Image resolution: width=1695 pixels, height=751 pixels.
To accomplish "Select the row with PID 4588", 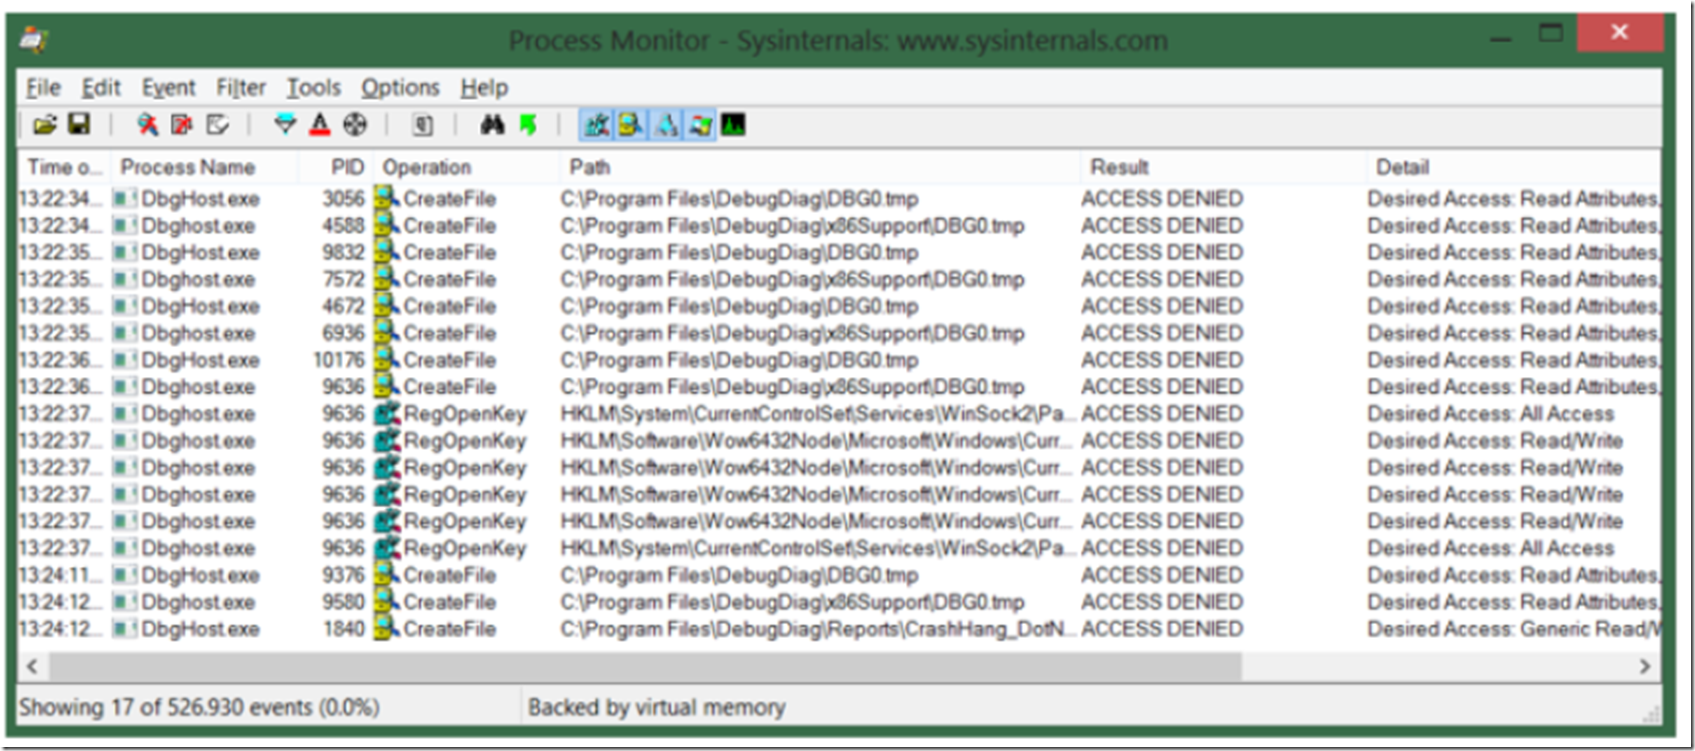I will [x=839, y=226].
